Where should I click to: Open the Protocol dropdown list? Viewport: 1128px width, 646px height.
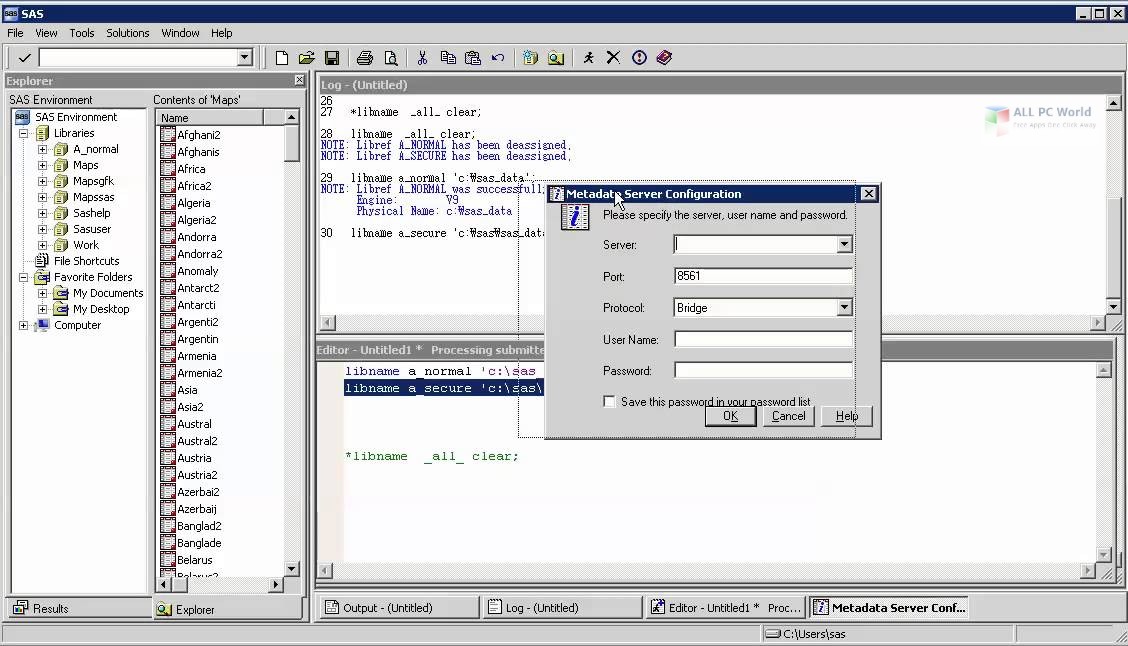coord(845,308)
